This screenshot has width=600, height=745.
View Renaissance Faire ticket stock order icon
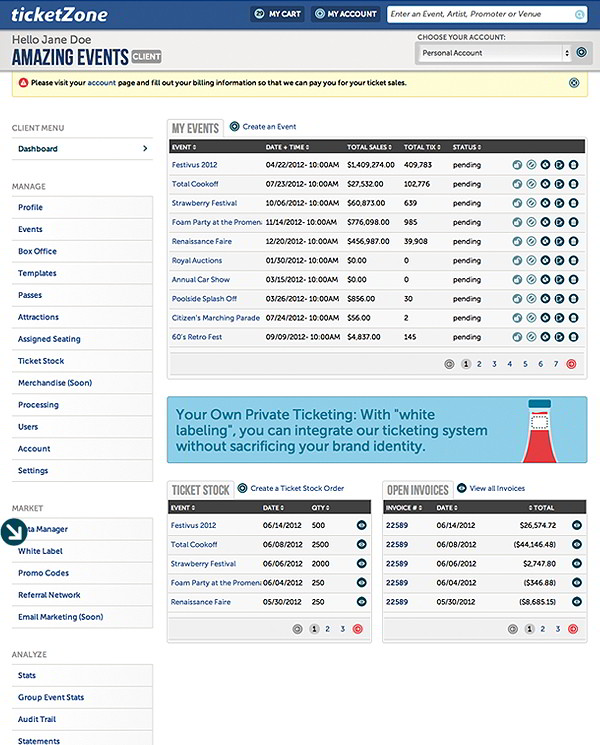(x=362, y=602)
